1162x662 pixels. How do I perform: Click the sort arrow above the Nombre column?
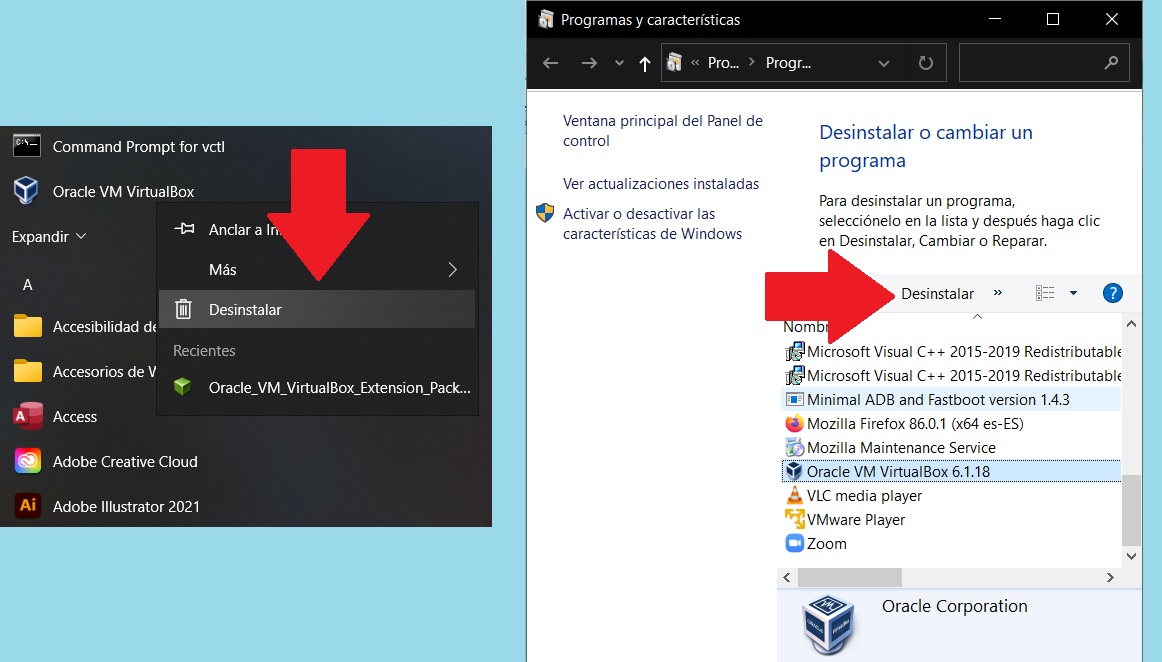pyautogui.click(x=977, y=317)
